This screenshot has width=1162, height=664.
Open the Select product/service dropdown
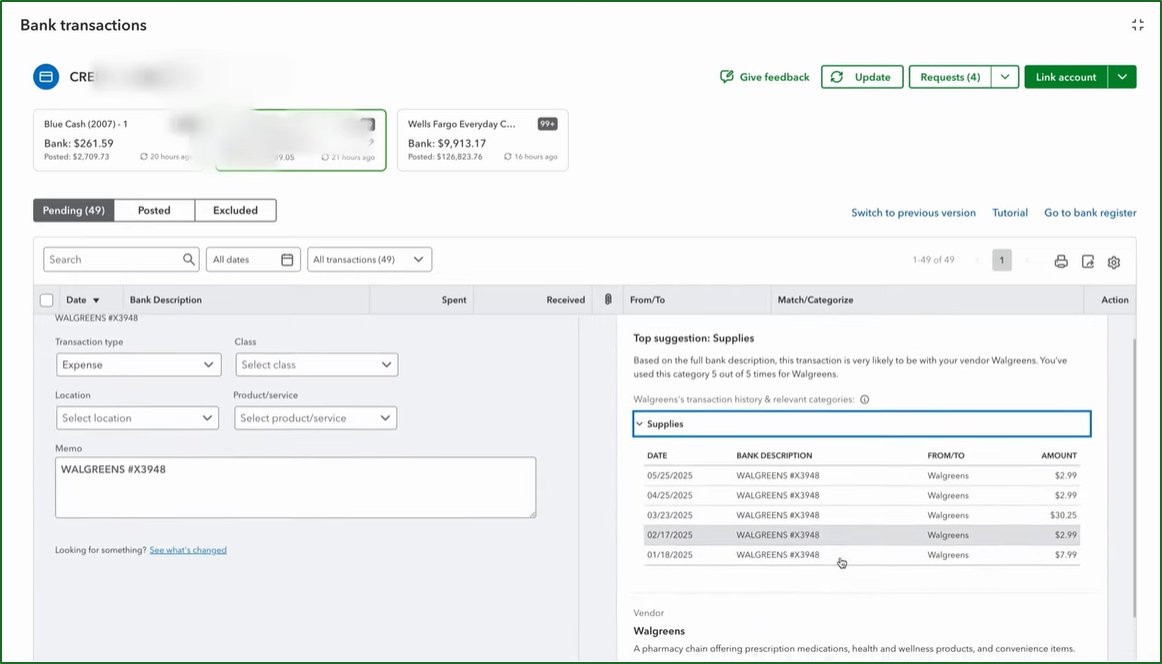click(x=316, y=418)
